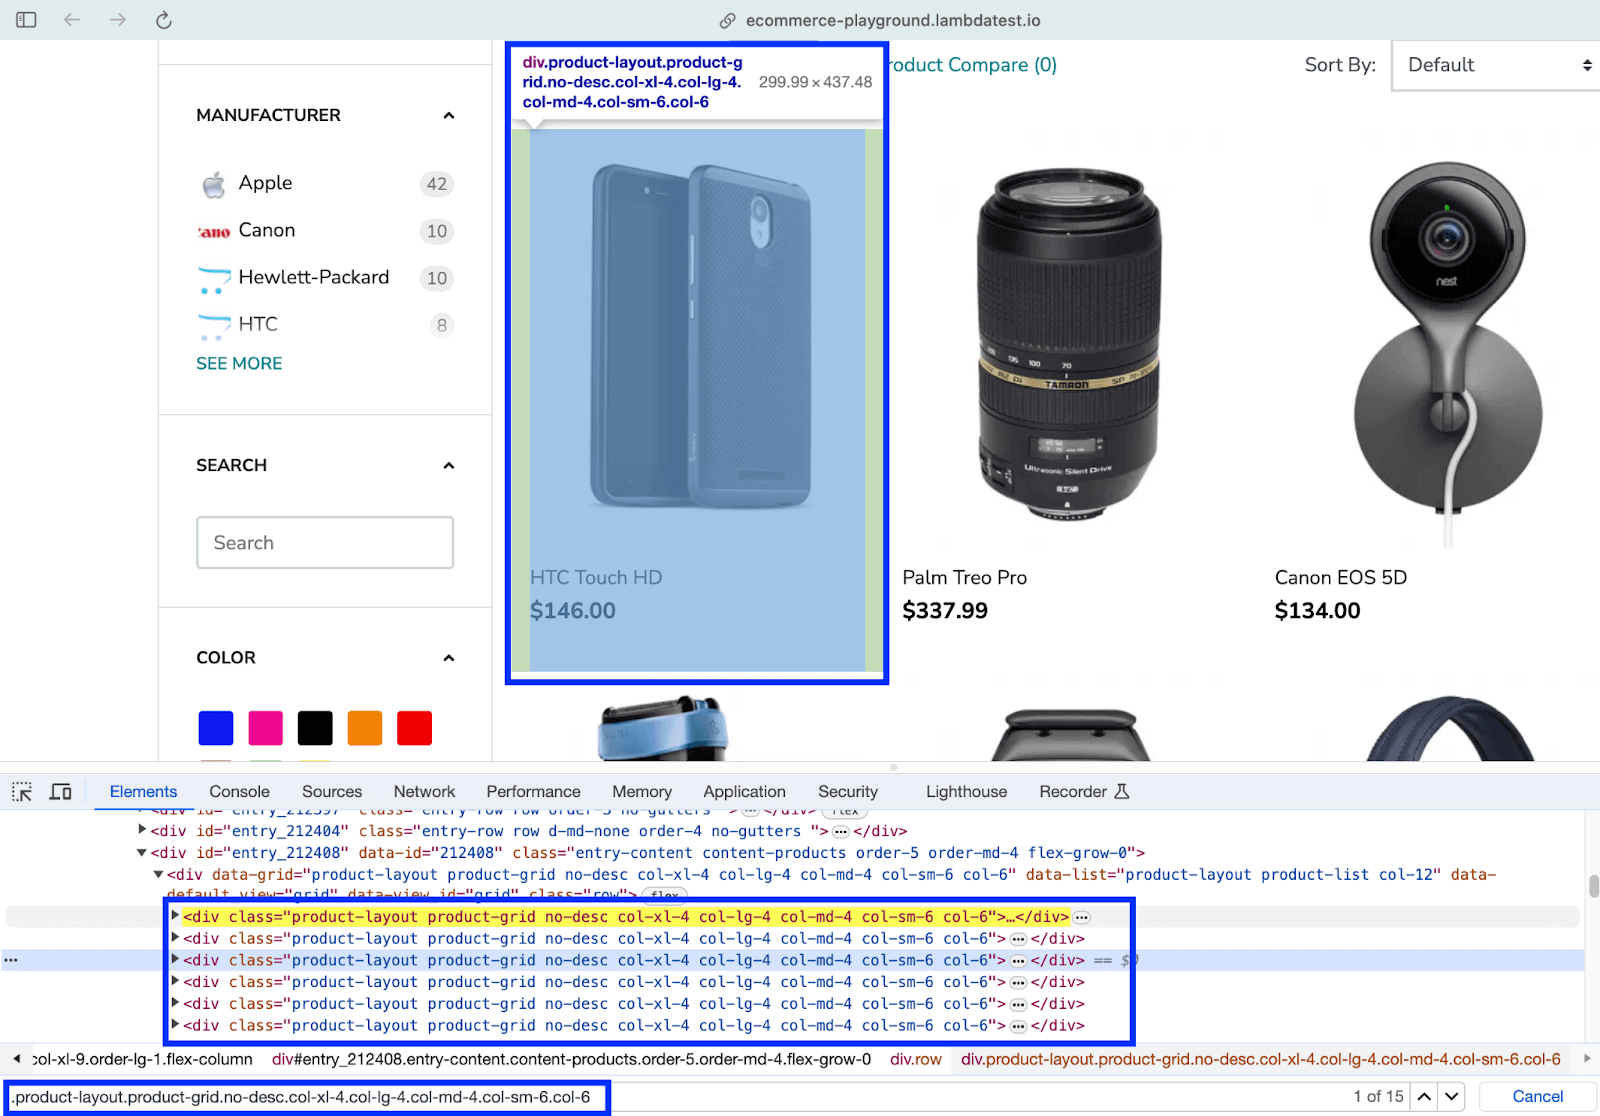Click the browser page reload icon
1600x1116 pixels.
(163, 19)
